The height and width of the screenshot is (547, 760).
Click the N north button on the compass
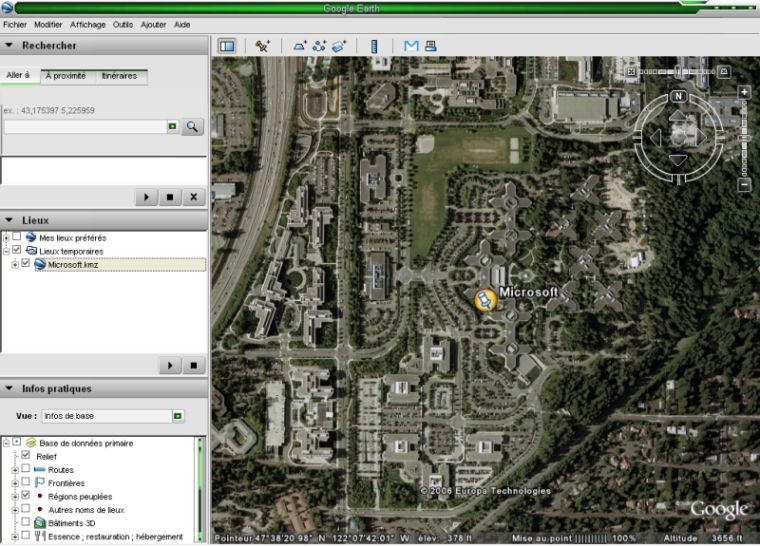678,96
